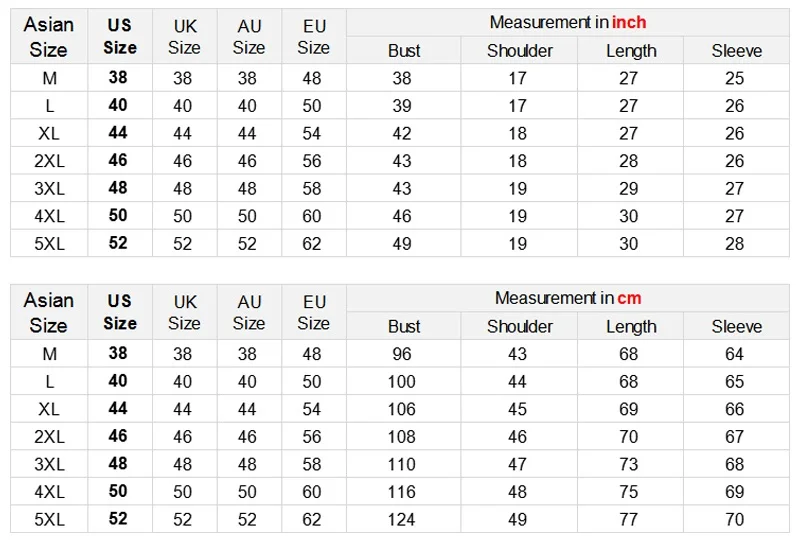Click the Sleeve value 70 in cm table
This screenshot has width=800, height=545.
tap(735, 519)
